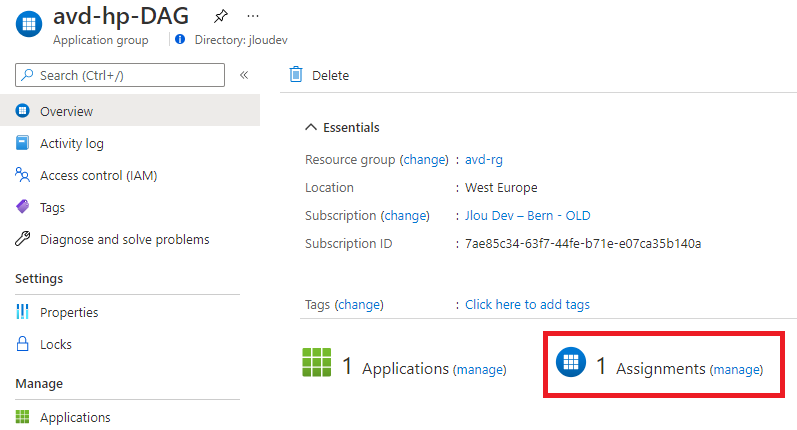Click the Settings section header

pos(39,279)
